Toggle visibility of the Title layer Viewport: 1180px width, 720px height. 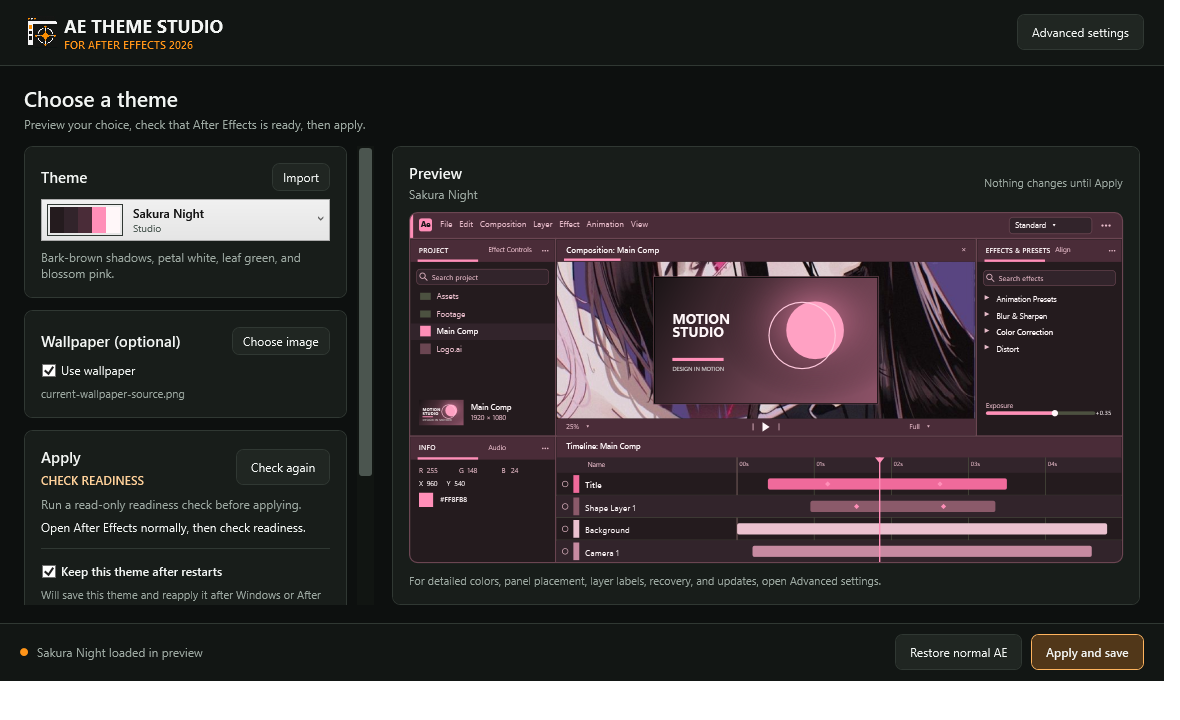(565, 485)
